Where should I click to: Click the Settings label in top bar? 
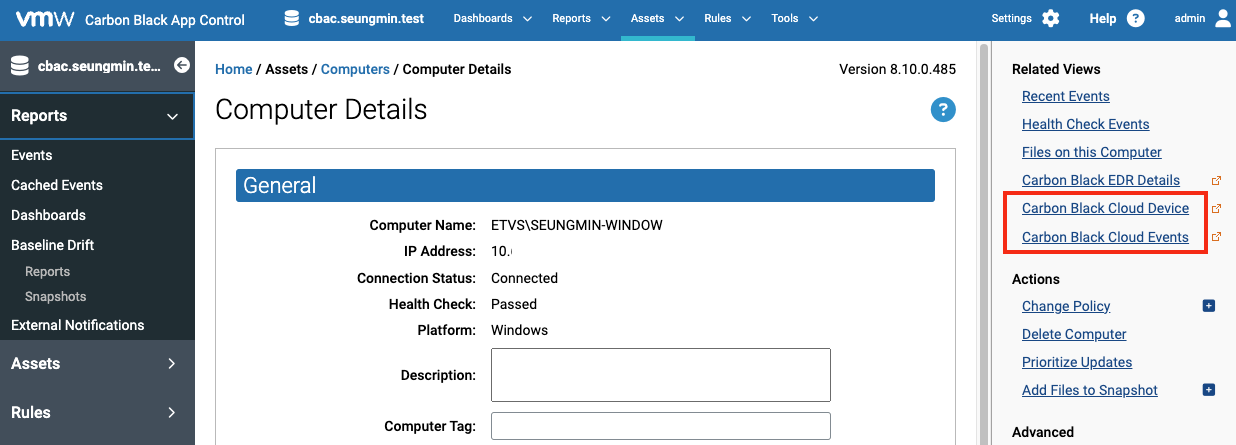pyautogui.click(x=1011, y=18)
